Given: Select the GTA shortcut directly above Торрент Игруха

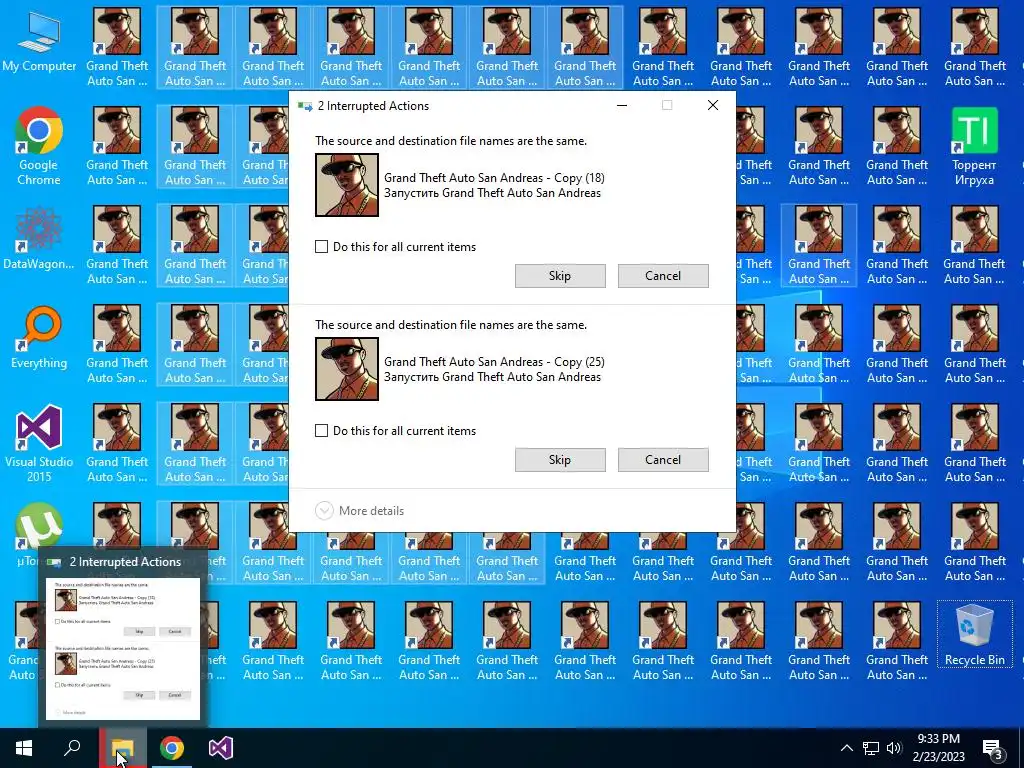Looking at the screenshot, I should tap(974, 47).
